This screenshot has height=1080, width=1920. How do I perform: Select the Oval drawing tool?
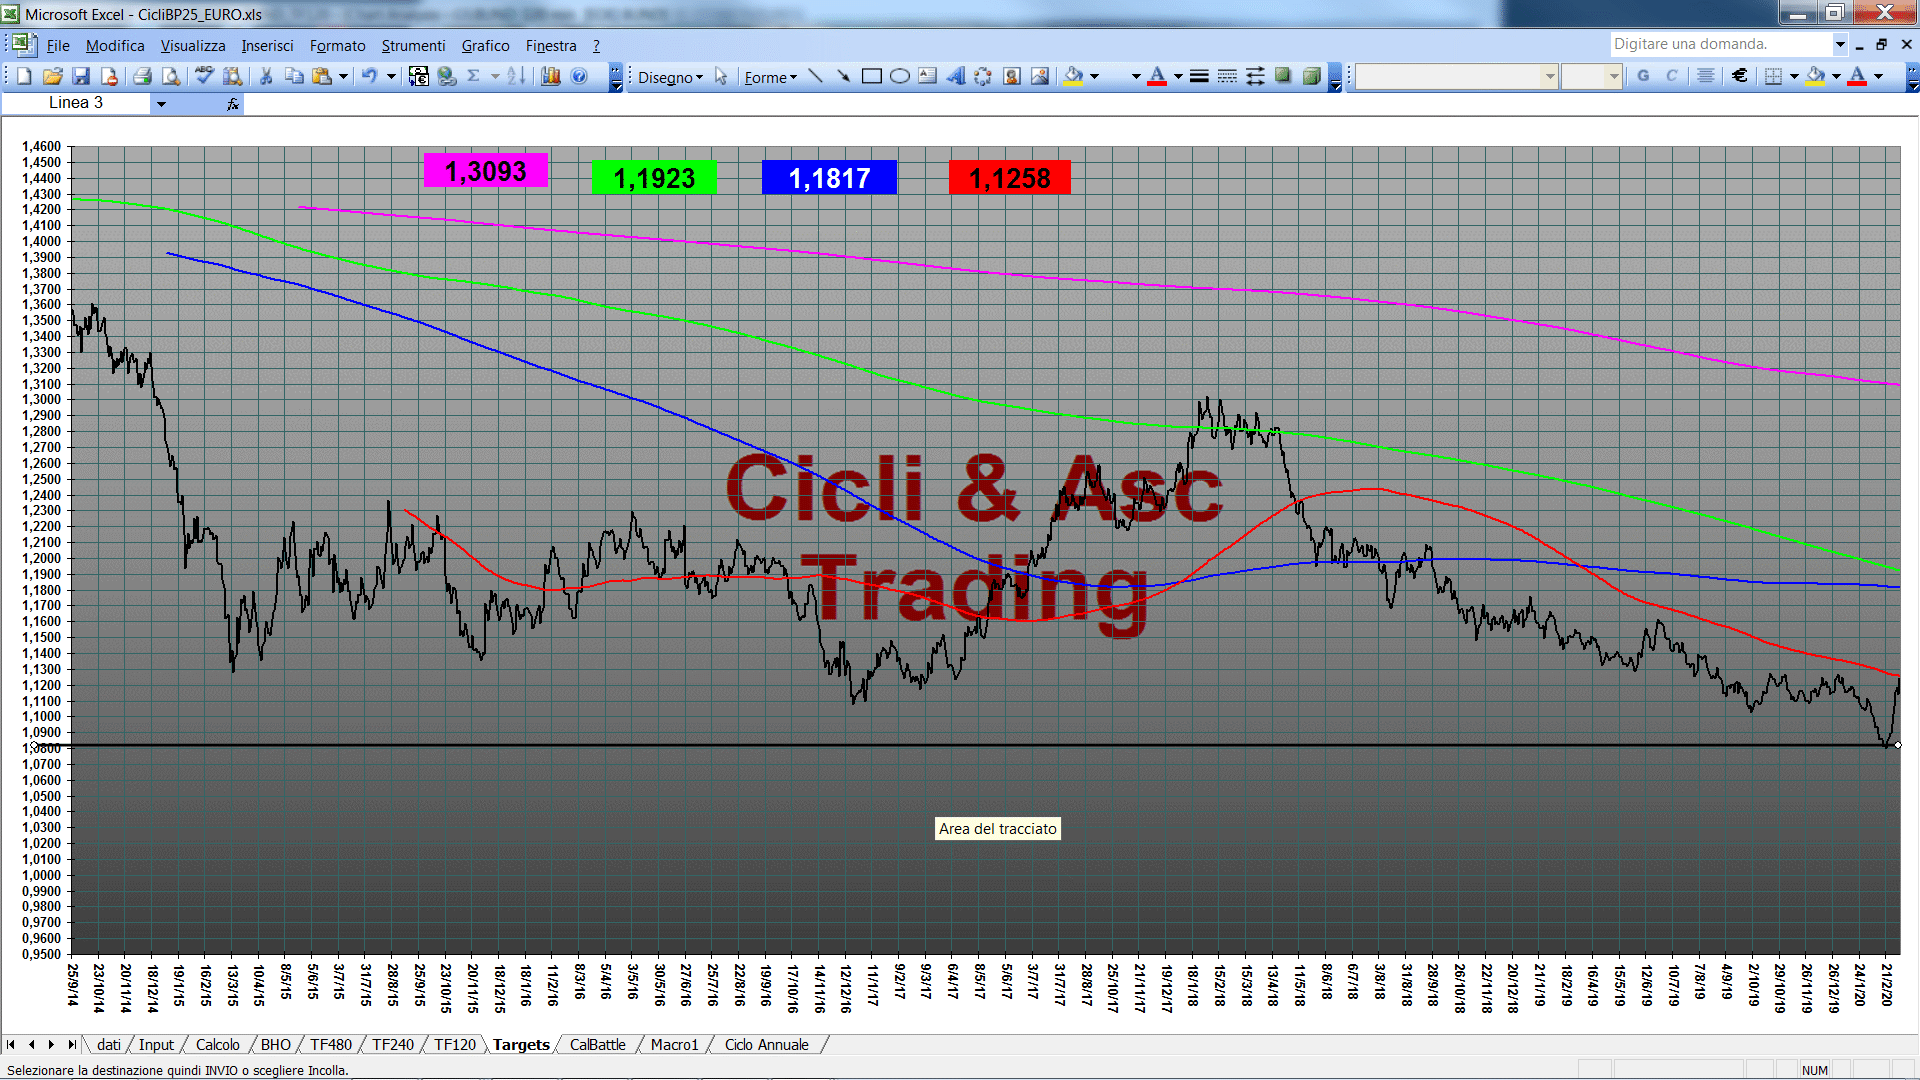click(x=900, y=77)
